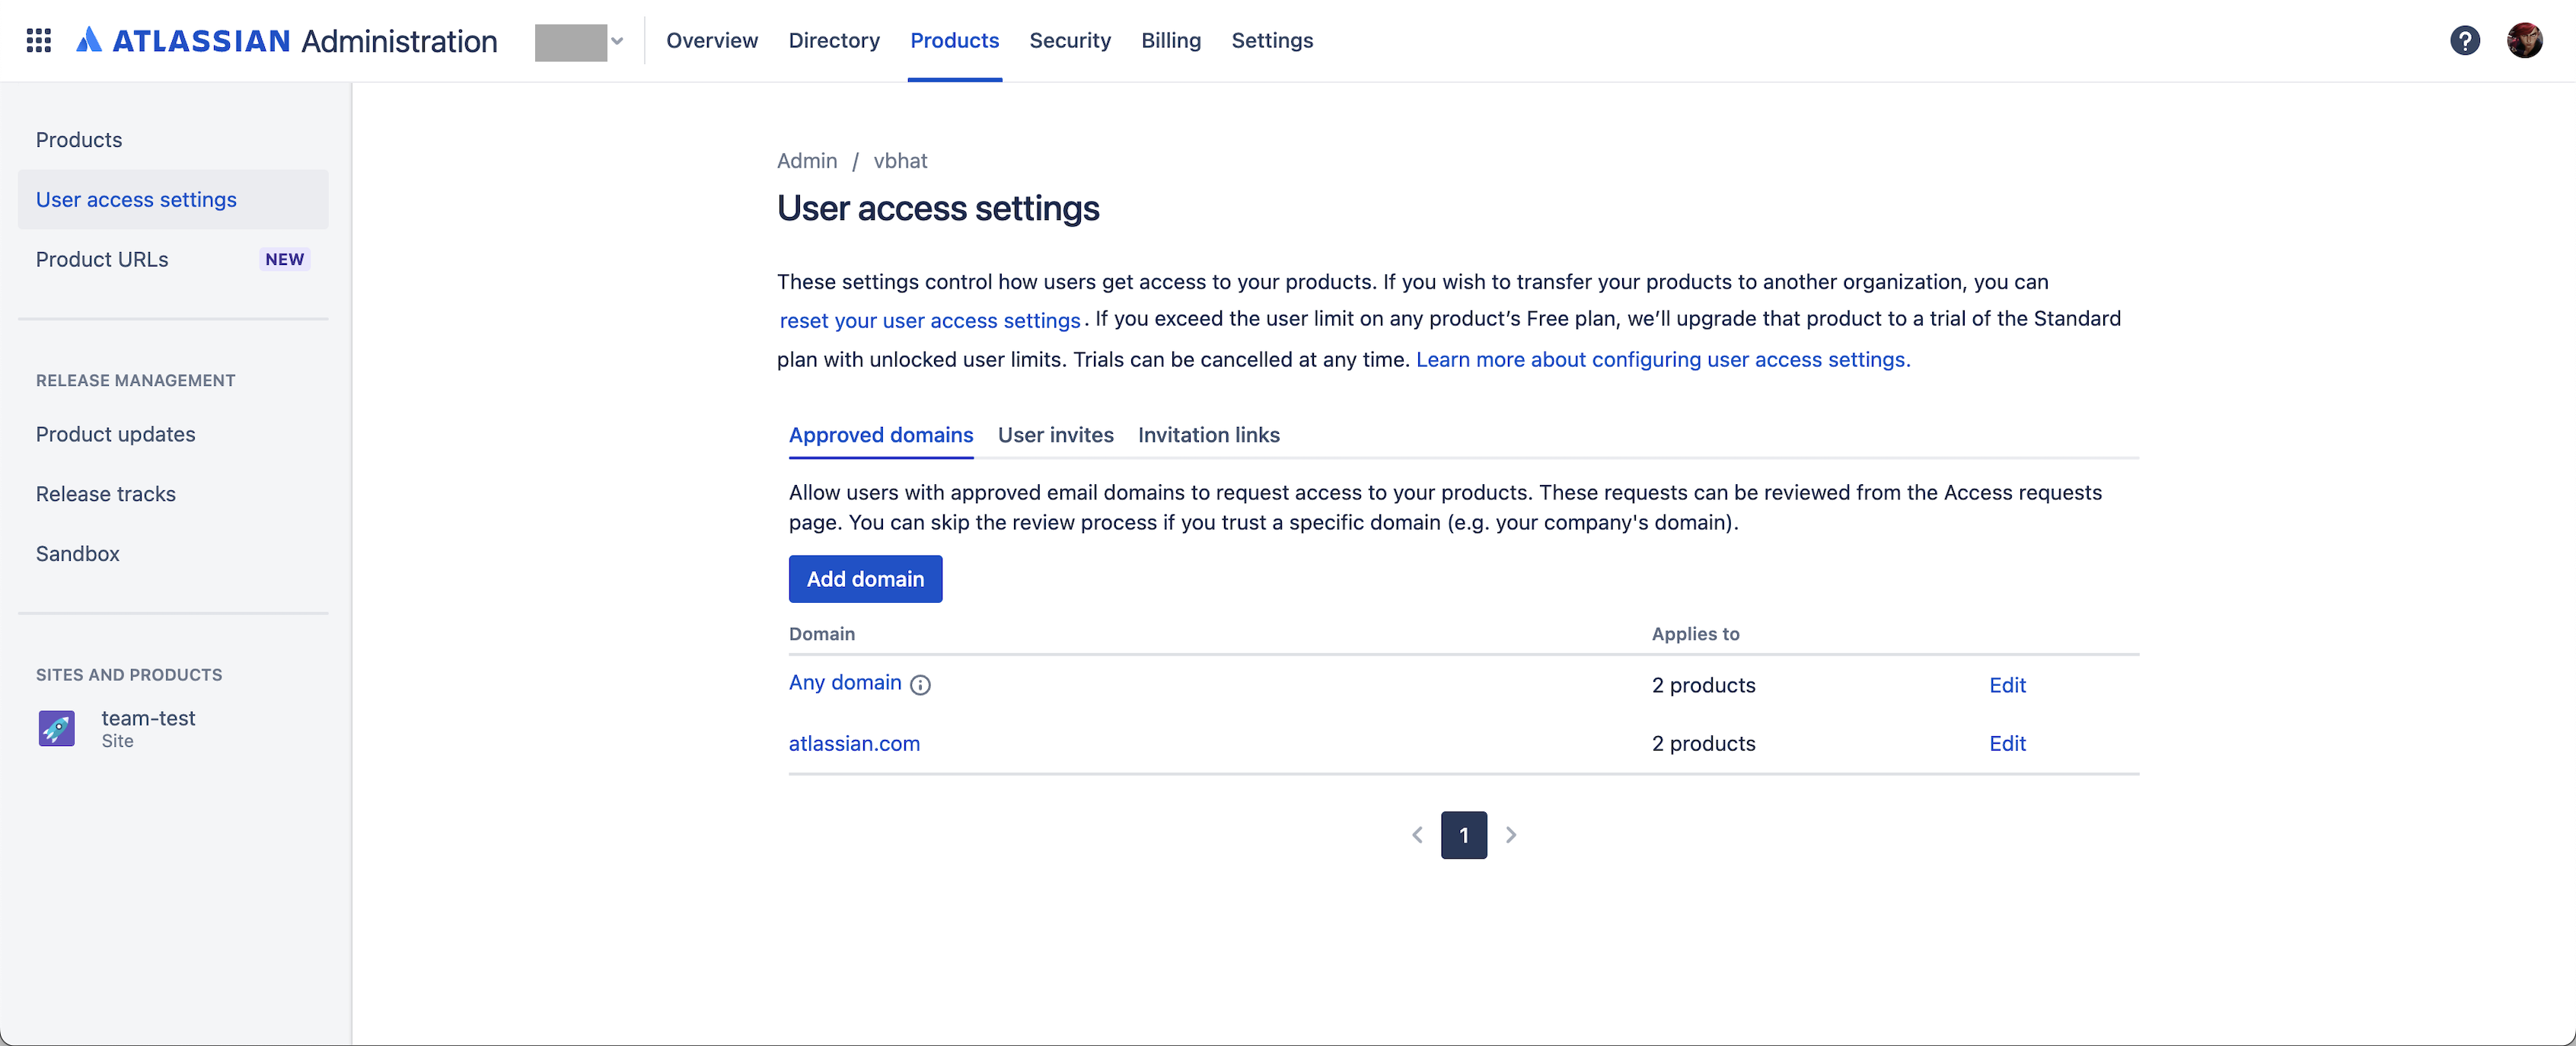This screenshot has width=2576, height=1046.
Task: Open reset your user access settings link
Action: point(929,321)
